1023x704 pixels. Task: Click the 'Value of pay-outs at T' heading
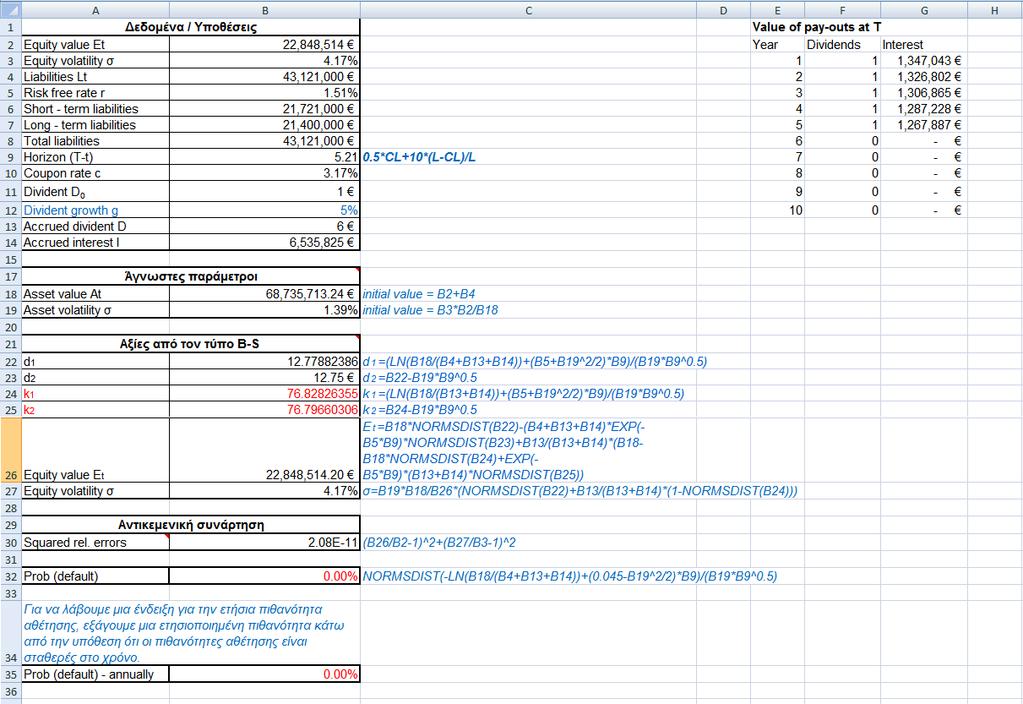coord(817,27)
